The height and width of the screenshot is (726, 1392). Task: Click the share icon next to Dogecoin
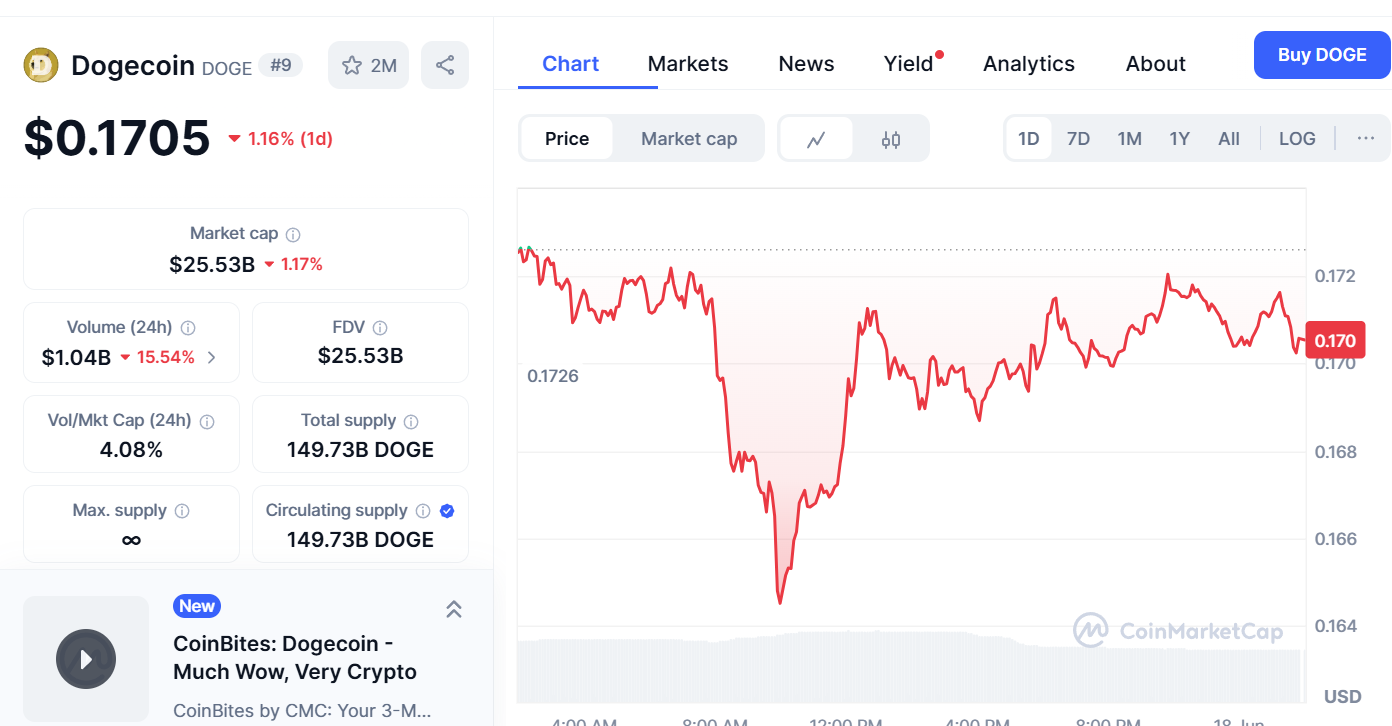[445, 66]
